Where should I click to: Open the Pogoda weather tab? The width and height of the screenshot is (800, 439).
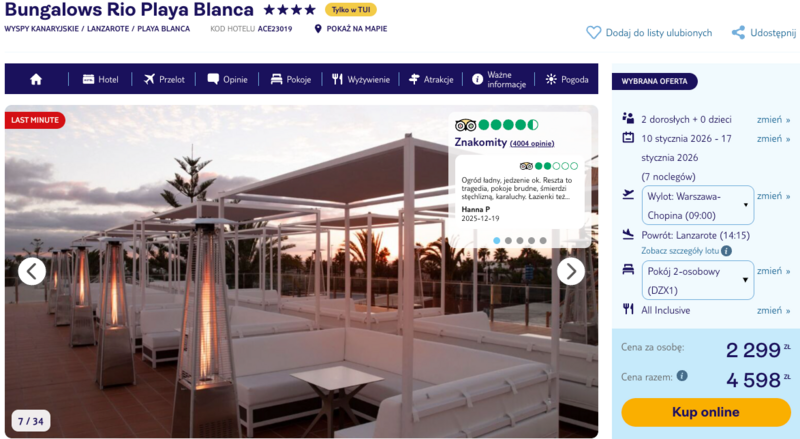pos(567,79)
